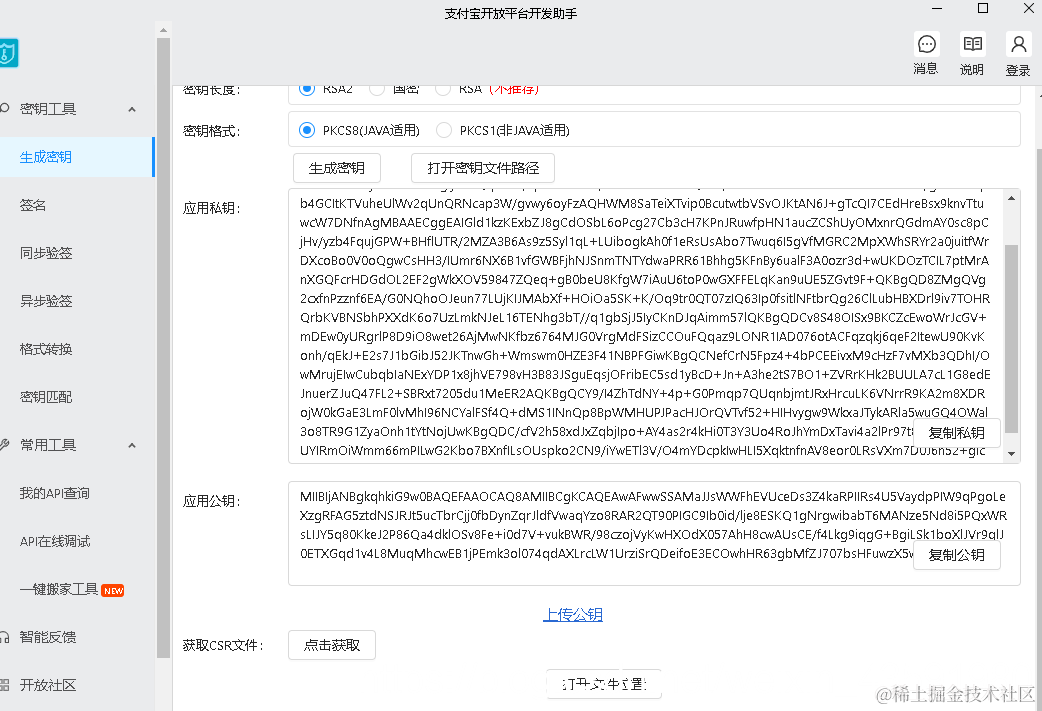This screenshot has height=711, width=1042.
Task: Click the 登录 user login icon
Action: [1018, 43]
